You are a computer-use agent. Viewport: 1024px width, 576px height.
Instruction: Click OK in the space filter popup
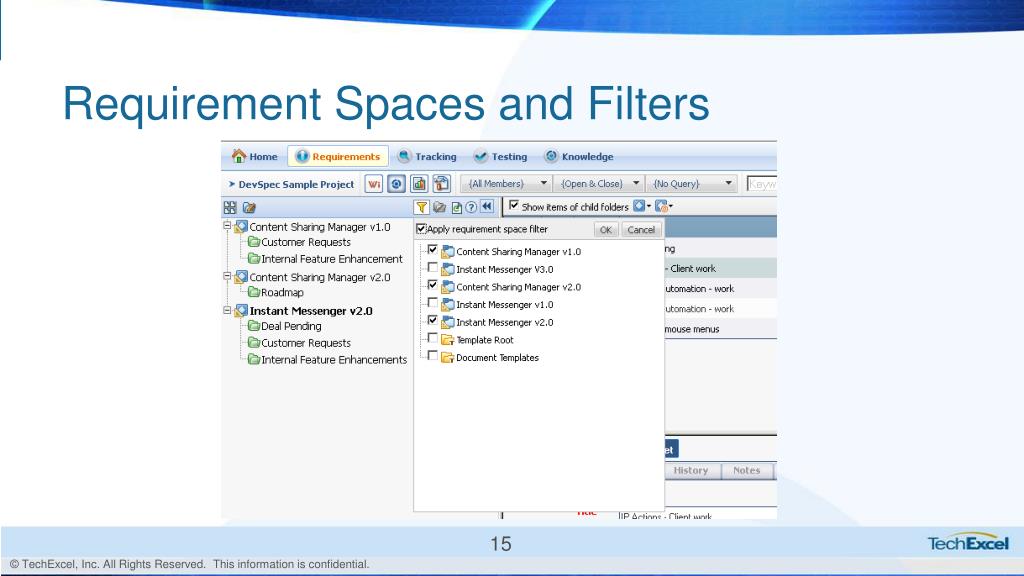pyautogui.click(x=606, y=230)
